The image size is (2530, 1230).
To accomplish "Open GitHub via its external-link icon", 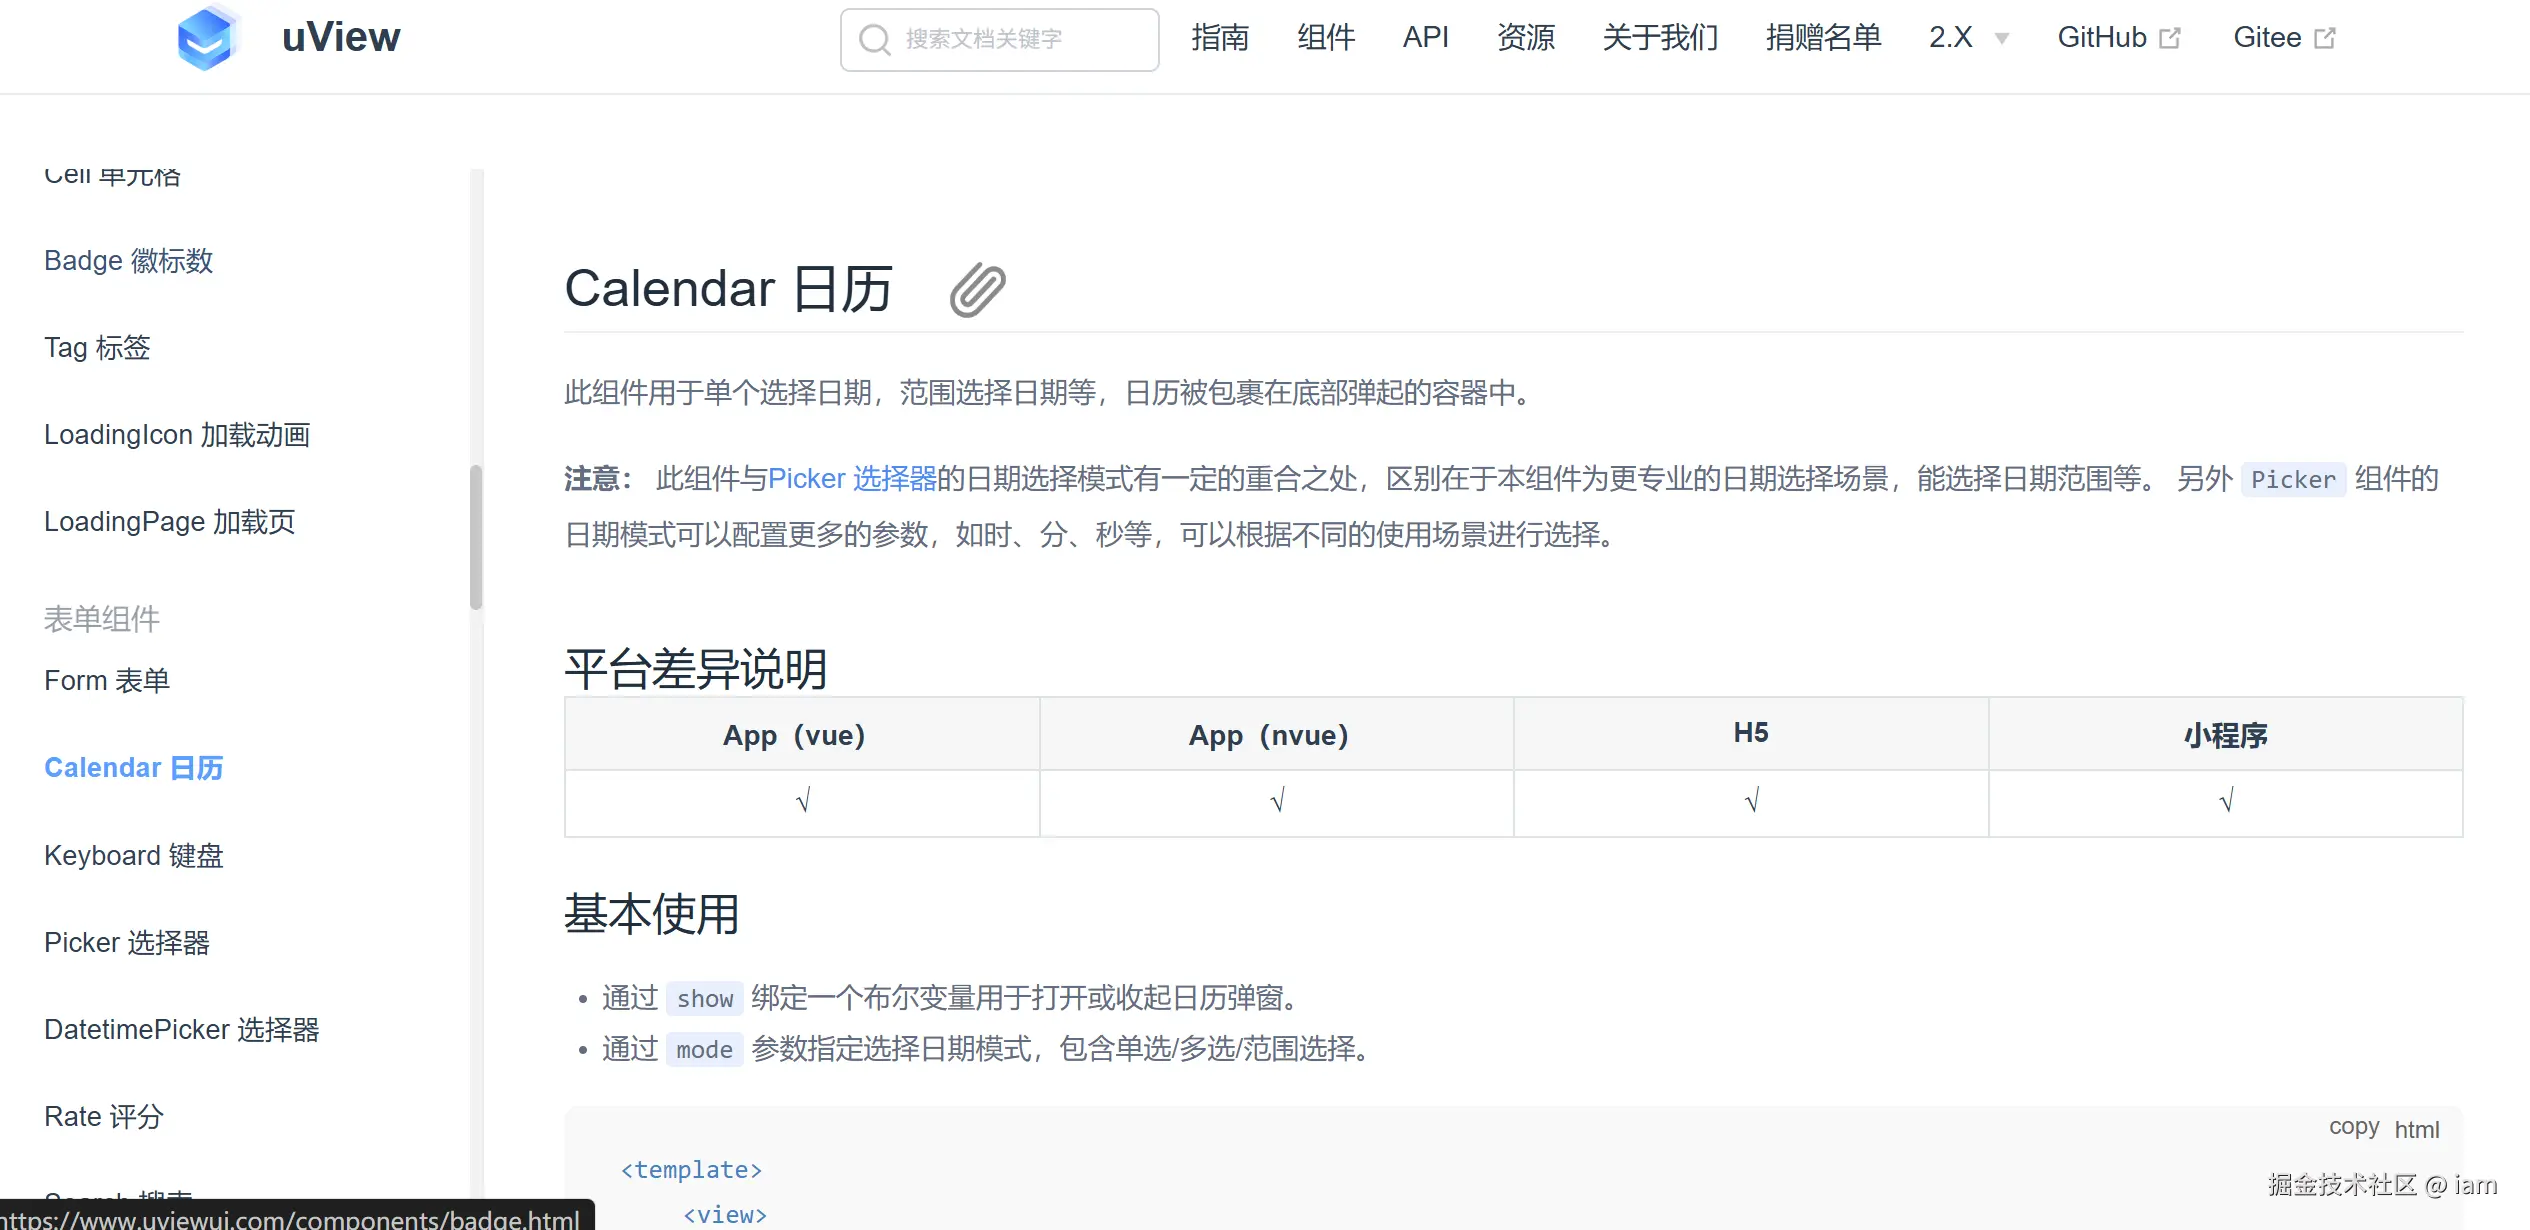I will [x=2170, y=36].
